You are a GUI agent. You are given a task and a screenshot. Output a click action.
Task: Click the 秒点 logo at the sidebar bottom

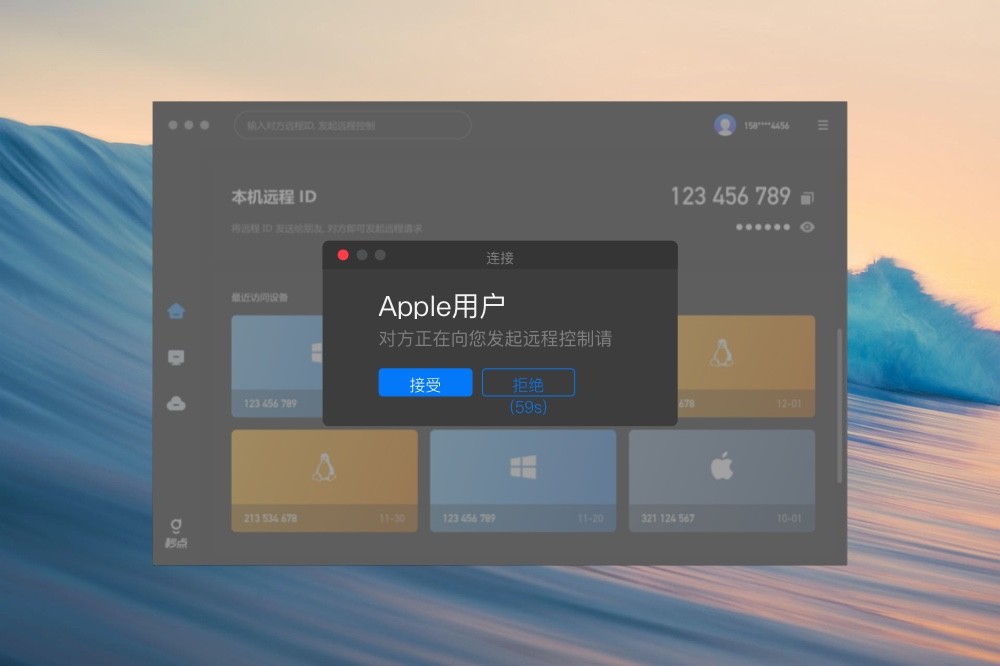click(175, 528)
